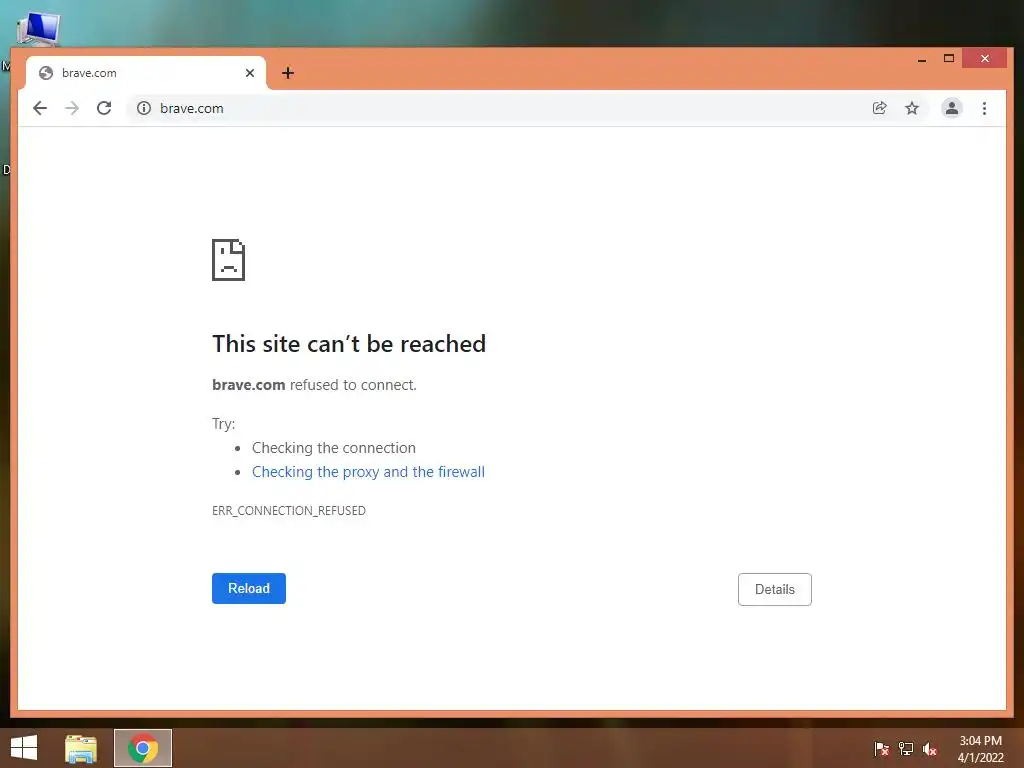Open Checking the proxy and the firewall link

coord(368,472)
